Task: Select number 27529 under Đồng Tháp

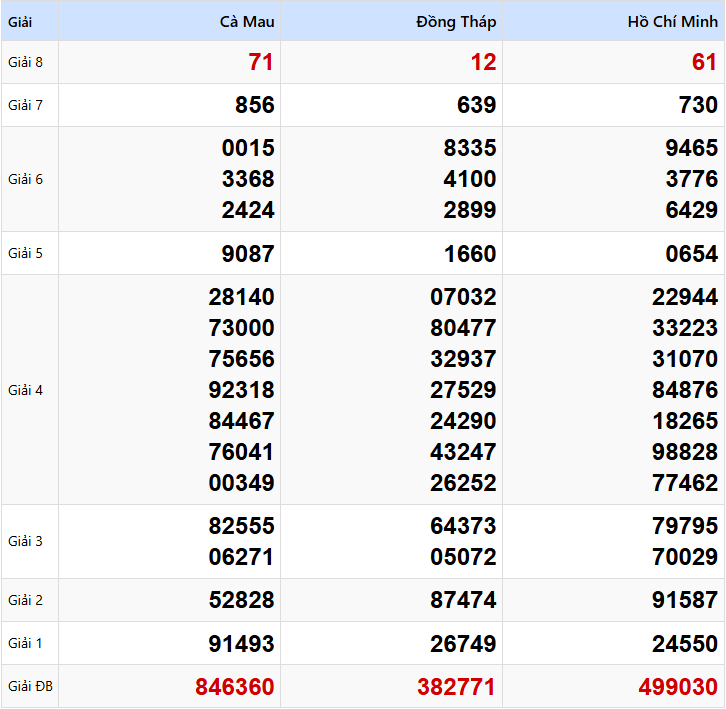Action: click(x=463, y=390)
